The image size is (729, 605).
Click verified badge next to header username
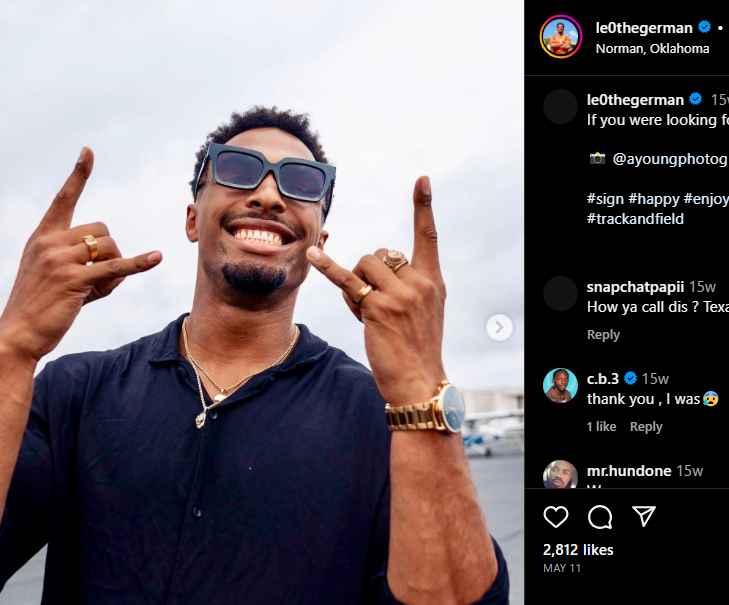tap(705, 27)
